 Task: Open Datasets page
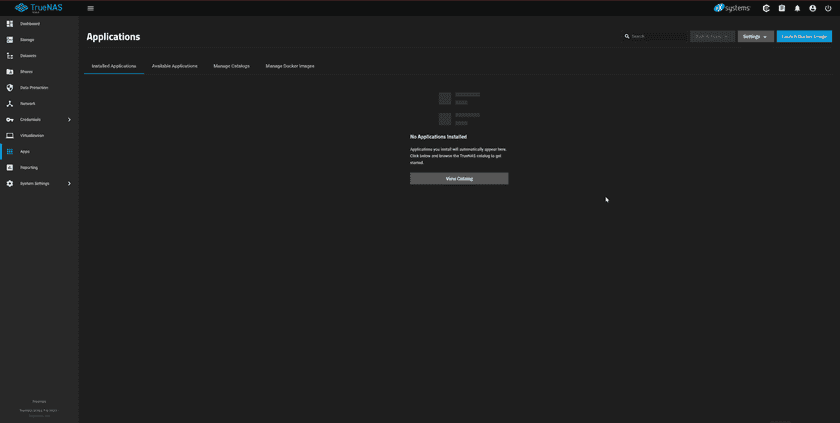pyautogui.click(x=27, y=56)
